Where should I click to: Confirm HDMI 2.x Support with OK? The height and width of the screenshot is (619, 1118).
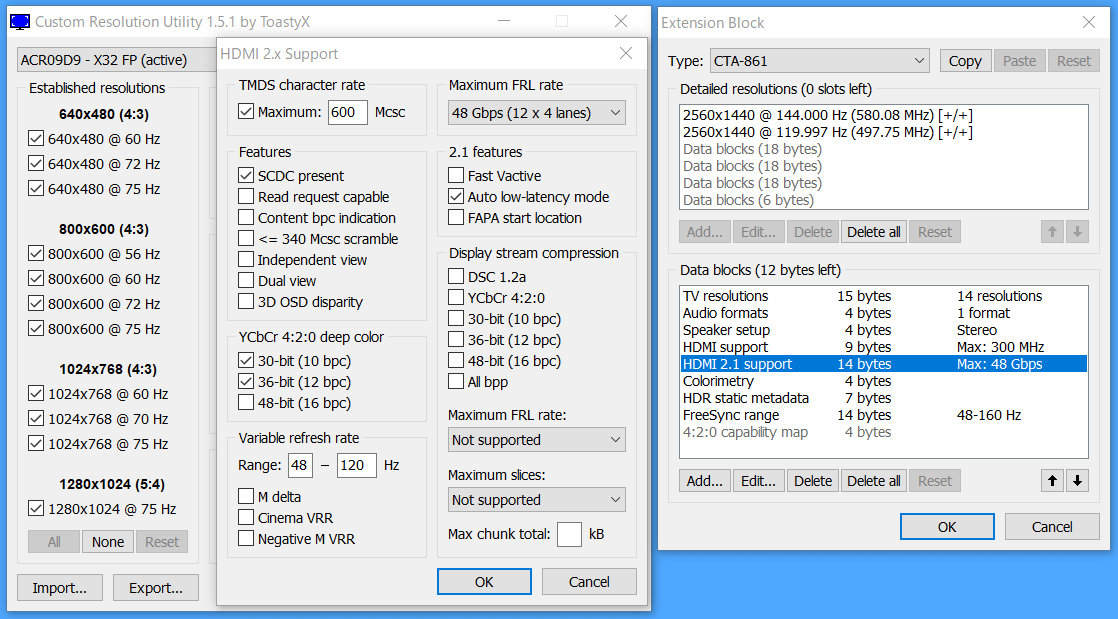click(x=484, y=582)
